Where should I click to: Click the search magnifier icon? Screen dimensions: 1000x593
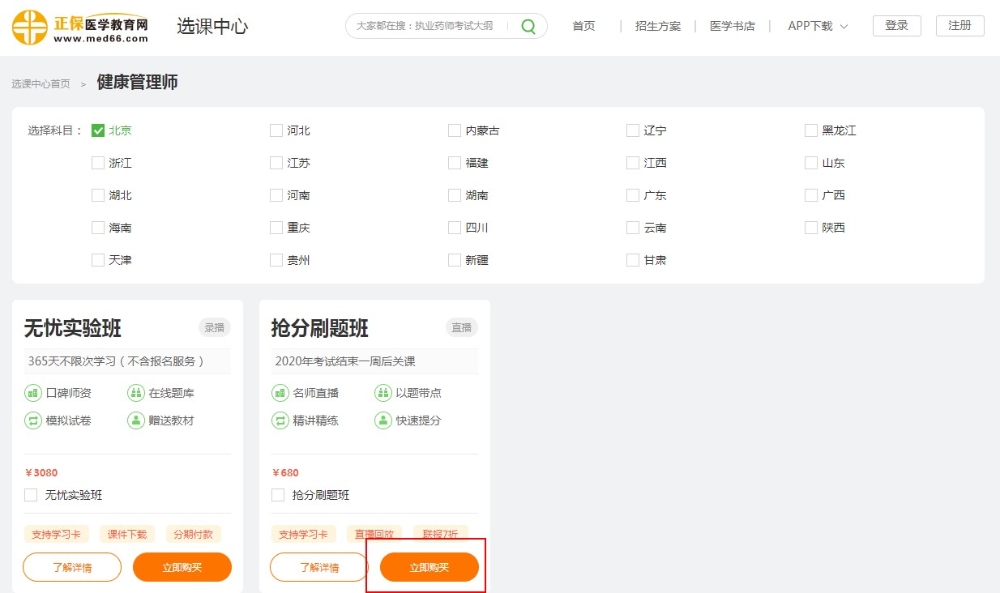(x=527, y=26)
